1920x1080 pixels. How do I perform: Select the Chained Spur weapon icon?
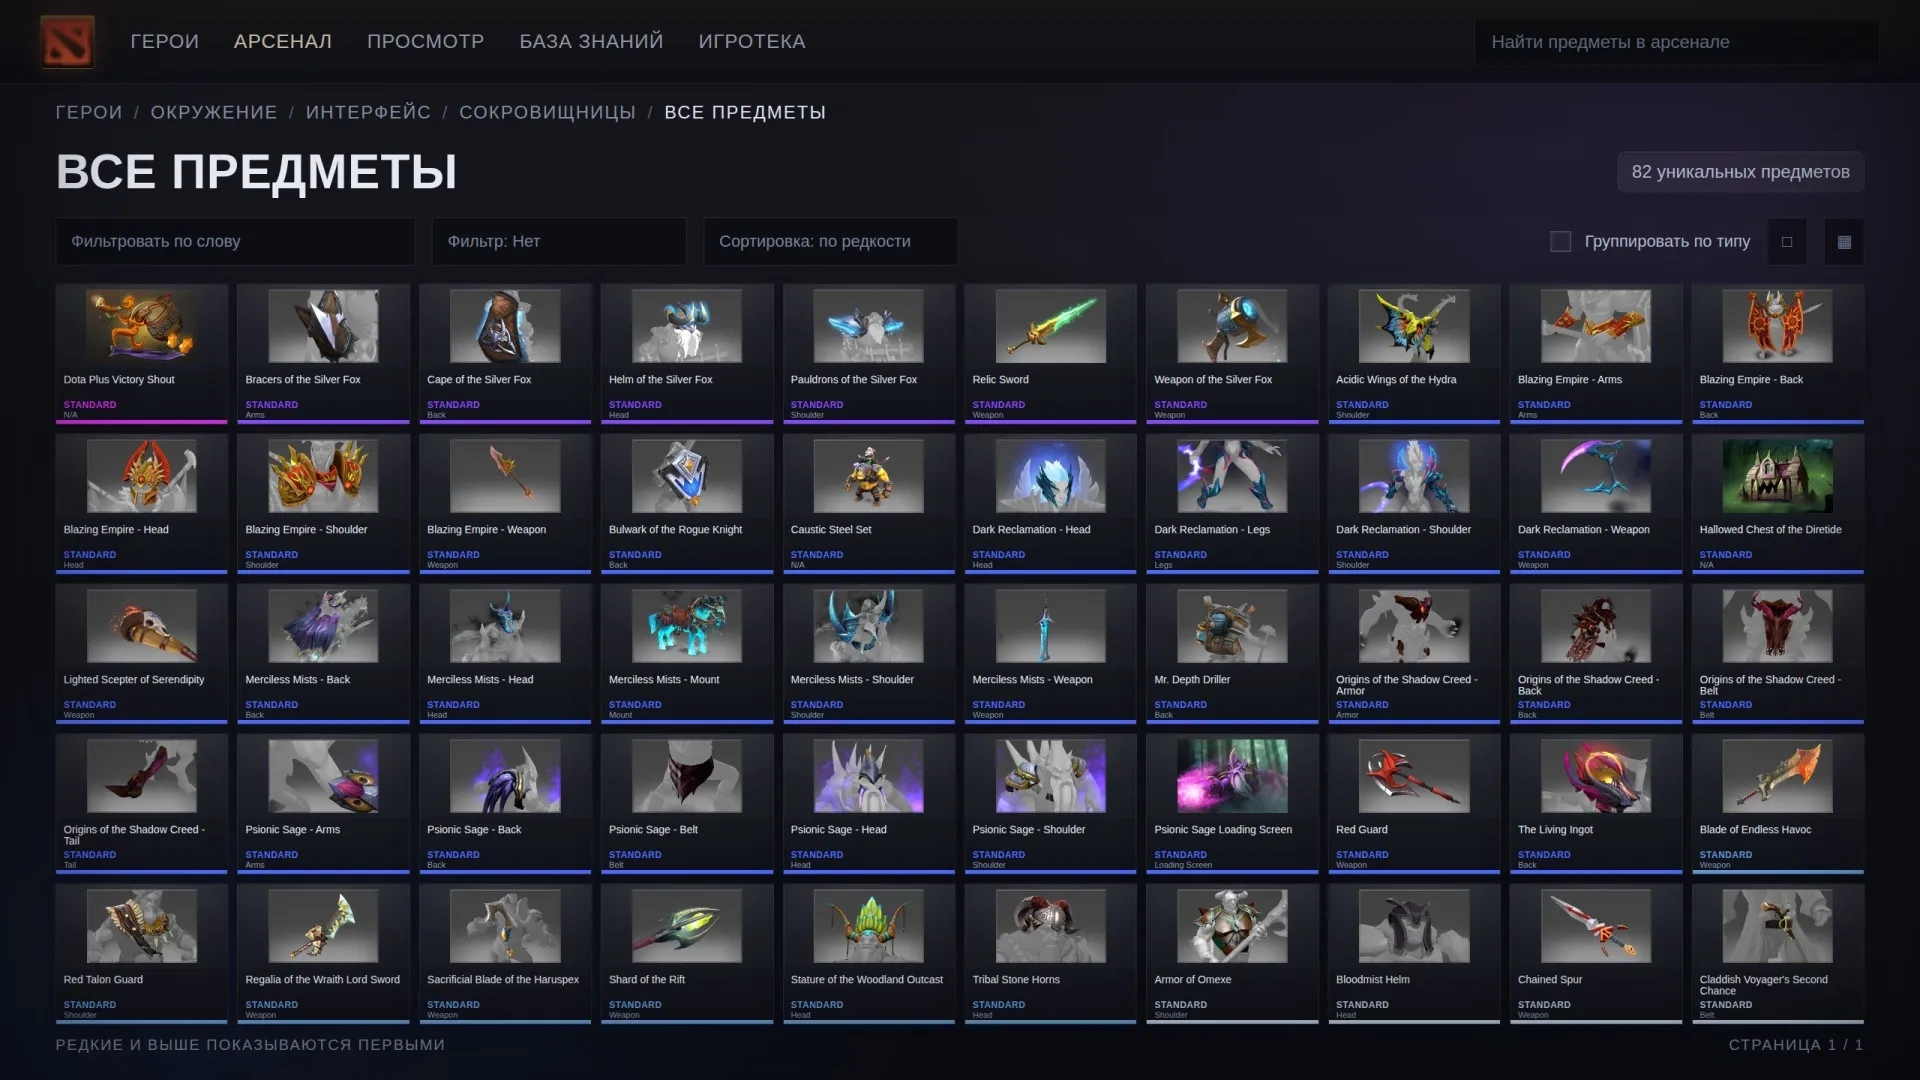[1595, 926]
